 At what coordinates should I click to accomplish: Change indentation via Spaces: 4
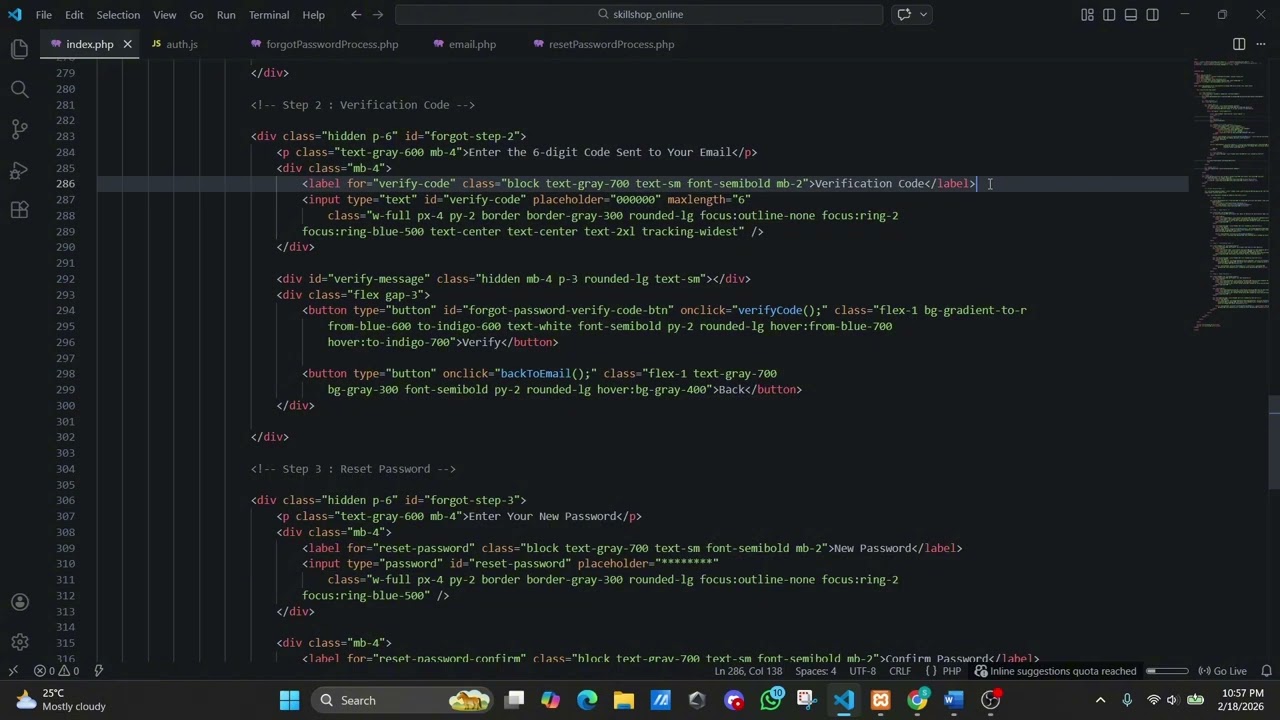pyautogui.click(x=816, y=671)
